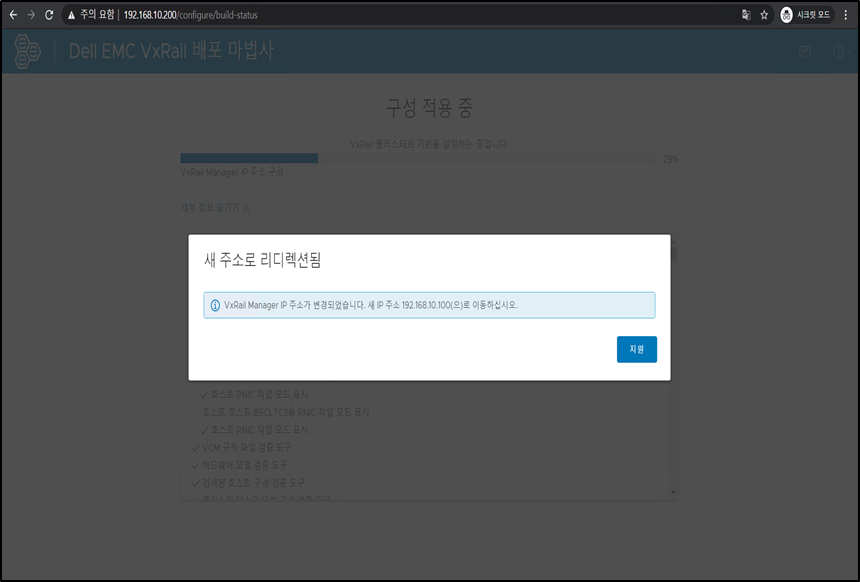This screenshot has width=860, height=582.
Task: Click message mentioning IP 192.168.10.100
Action: click(x=429, y=305)
